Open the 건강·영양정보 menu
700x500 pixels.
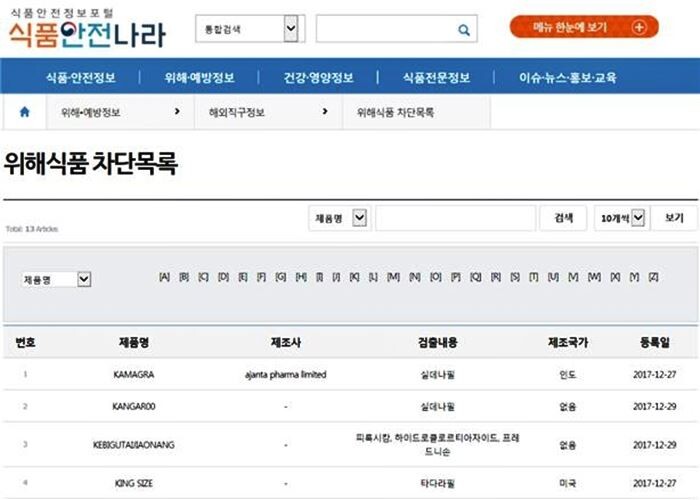(318, 77)
